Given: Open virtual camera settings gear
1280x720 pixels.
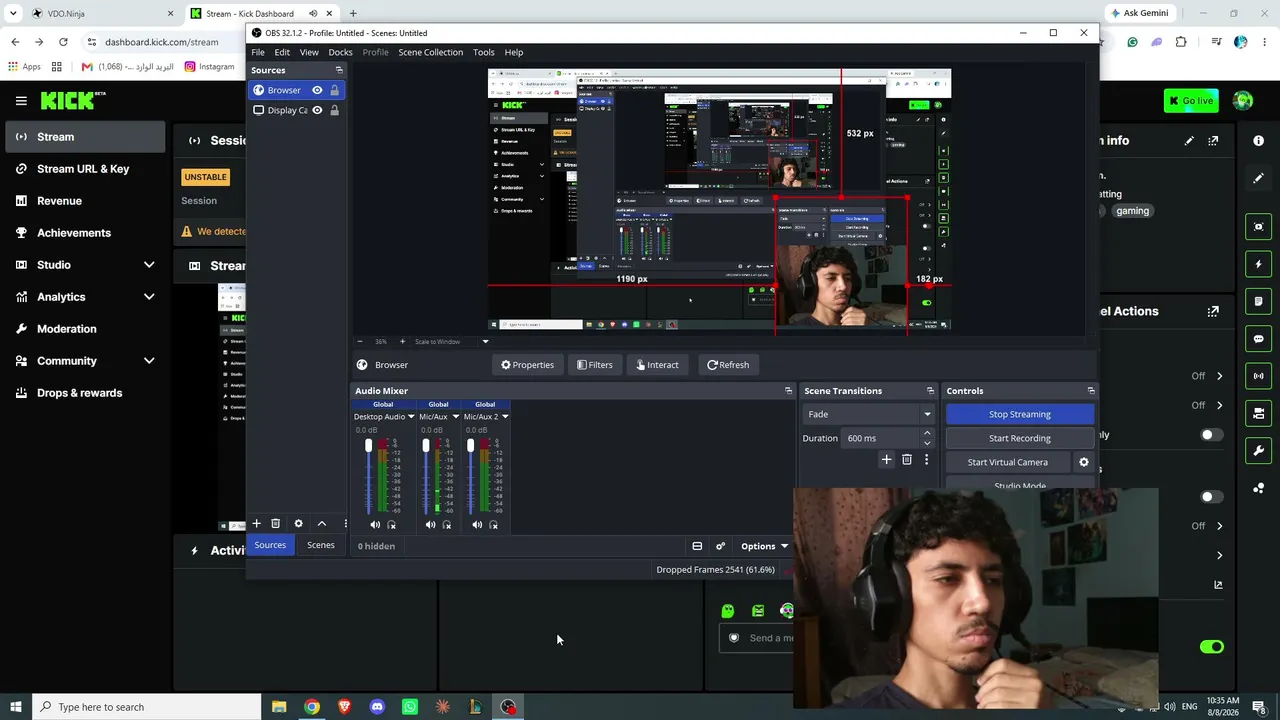Looking at the screenshot, I should click(x=1084, y=462).
